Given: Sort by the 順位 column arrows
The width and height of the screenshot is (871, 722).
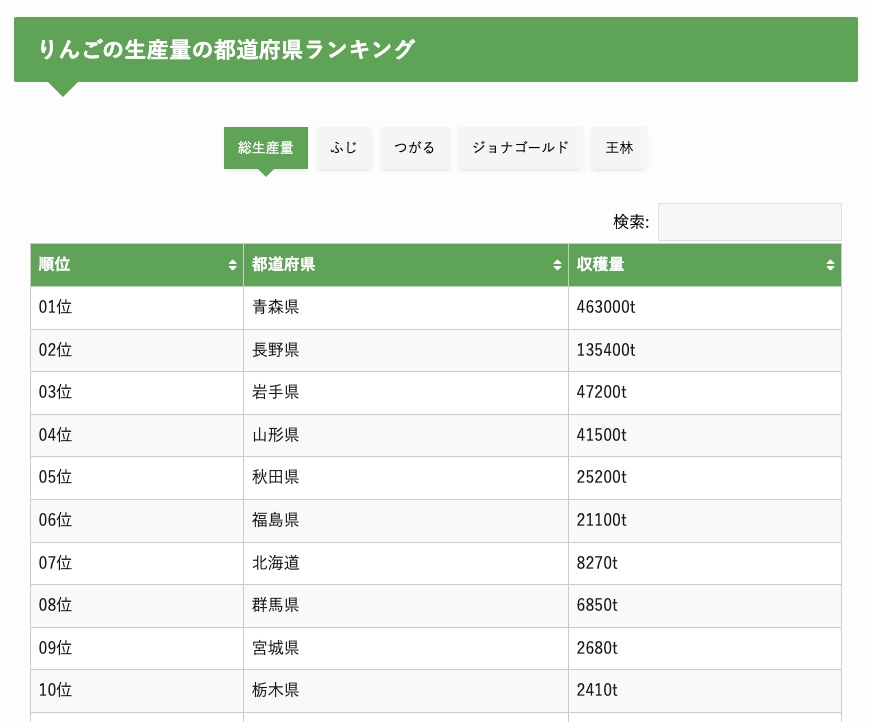Looking at the screenshot, I should pos(233,265).
